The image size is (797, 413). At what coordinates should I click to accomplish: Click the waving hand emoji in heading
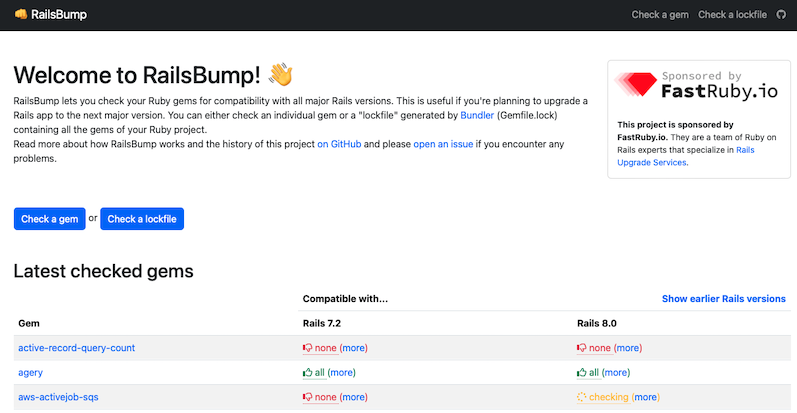pos(281,75)
